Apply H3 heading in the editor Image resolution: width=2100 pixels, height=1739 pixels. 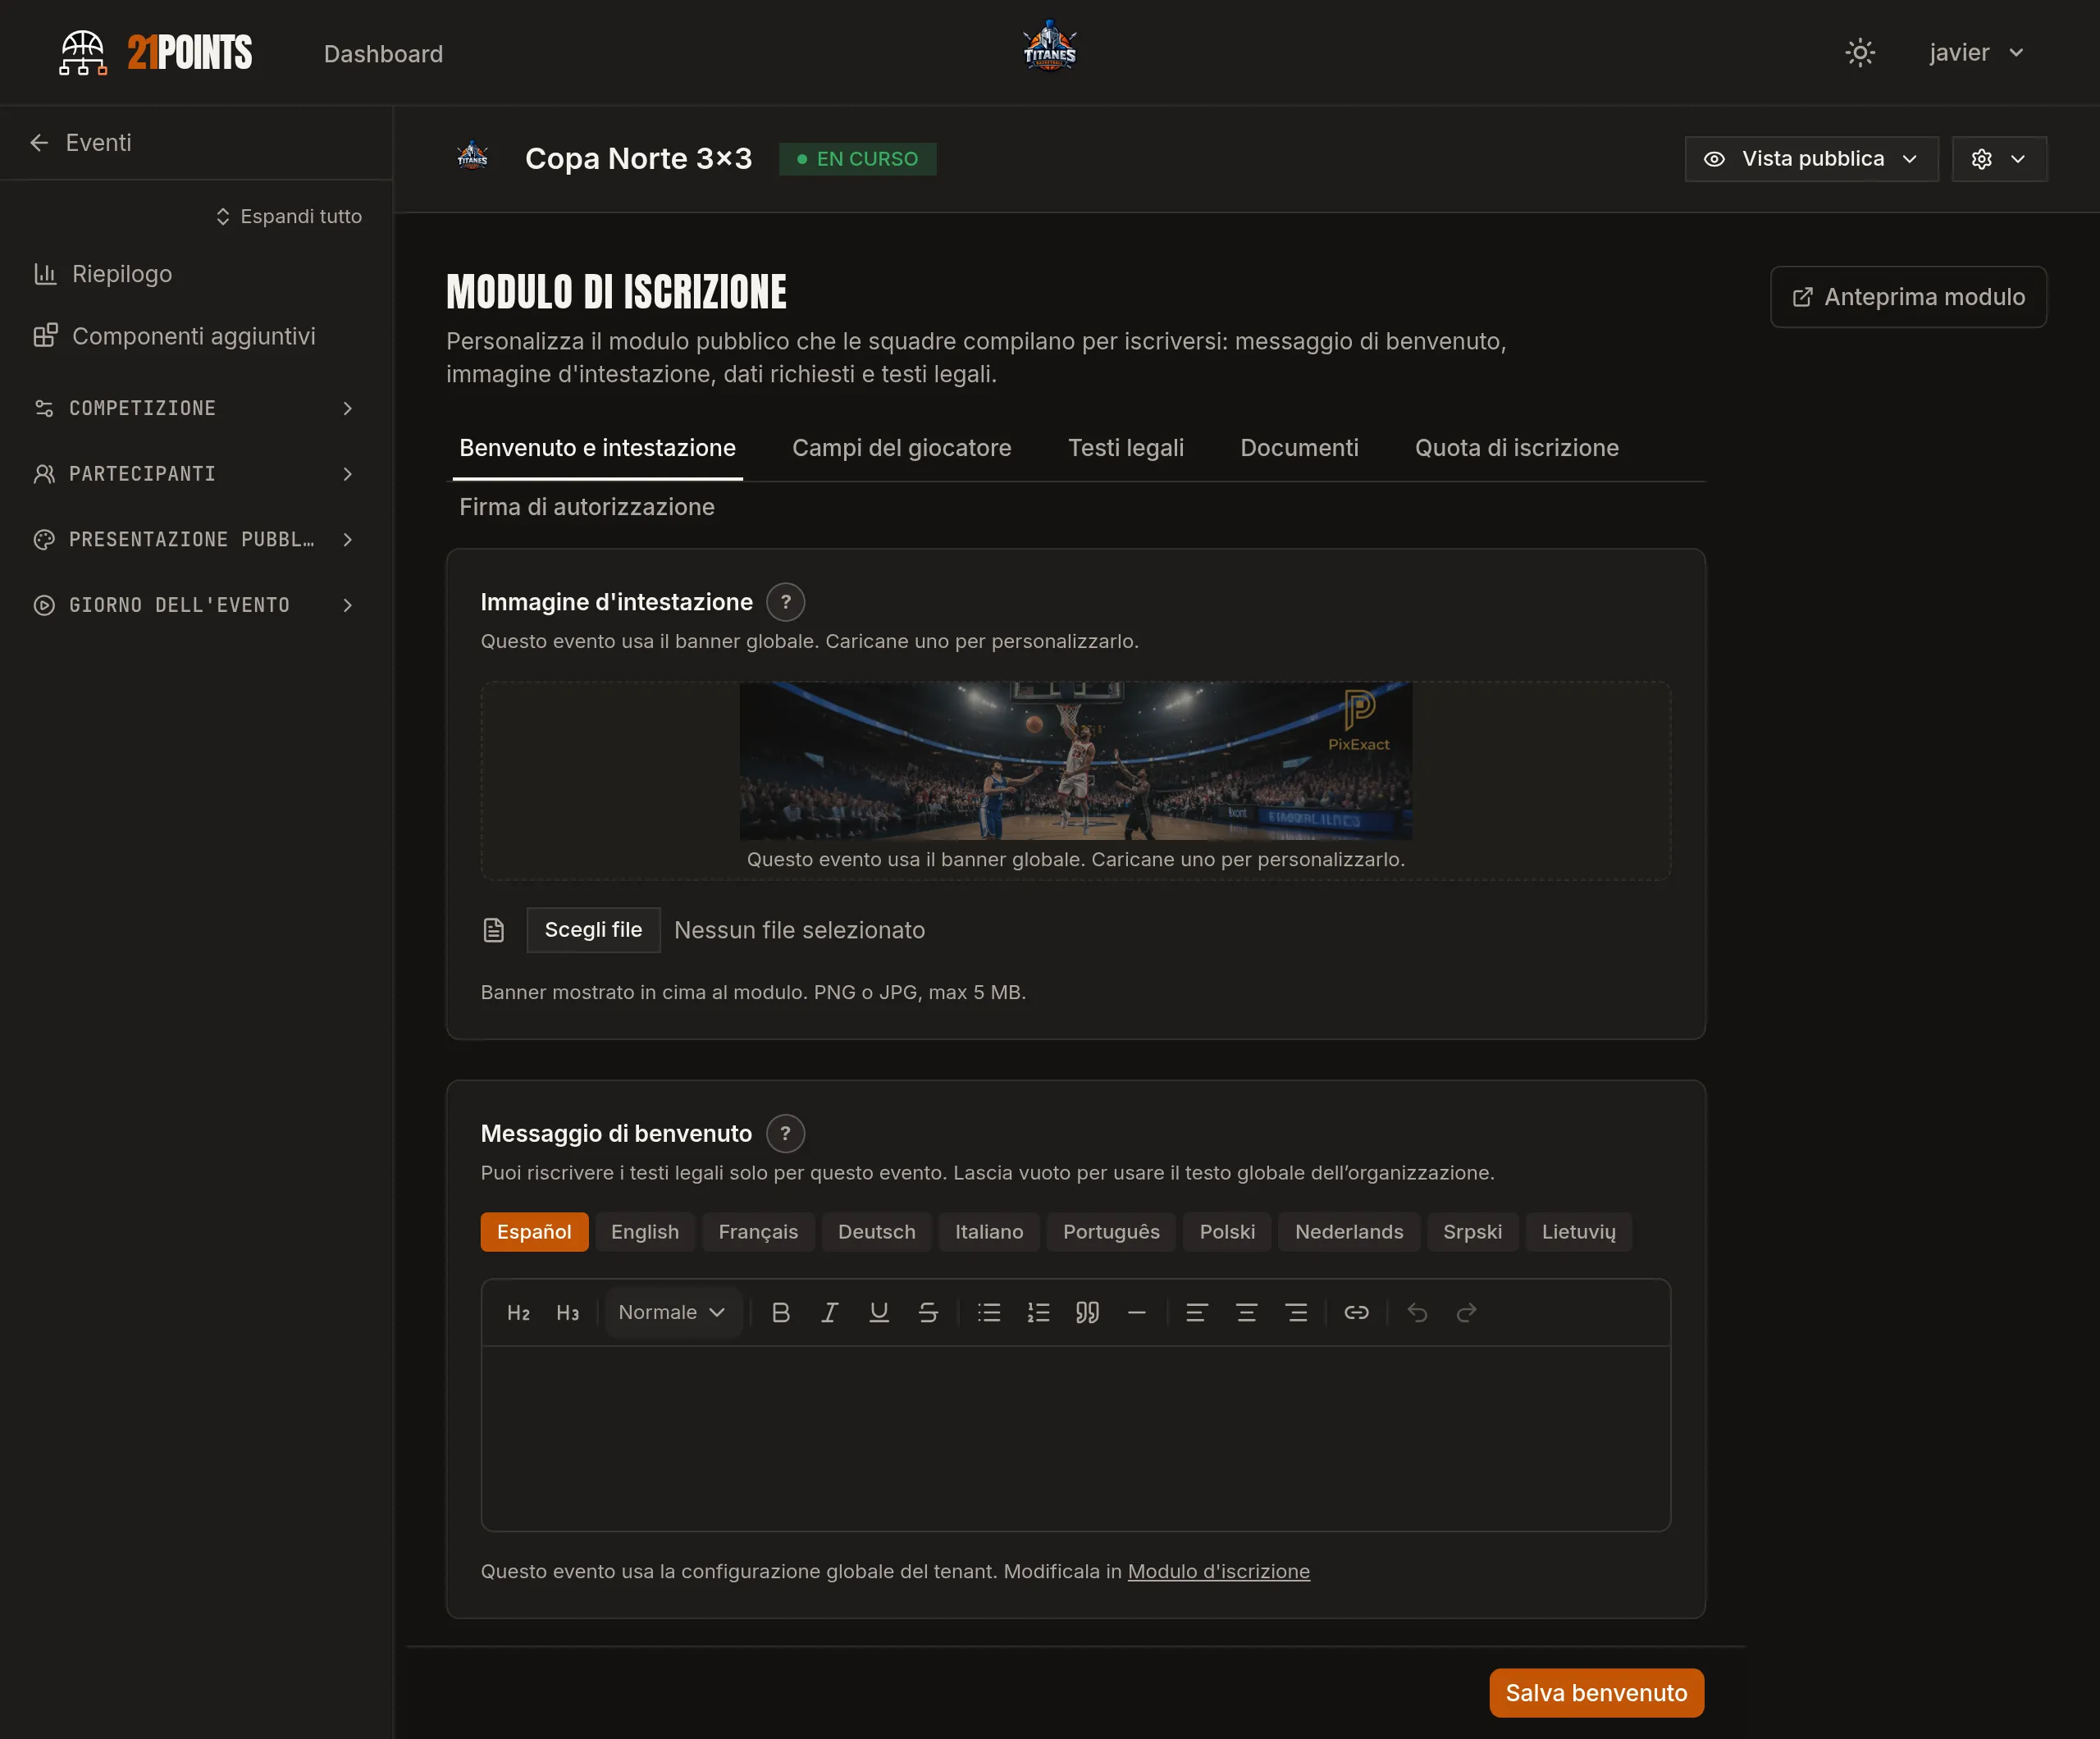(x=567, y=1313)
